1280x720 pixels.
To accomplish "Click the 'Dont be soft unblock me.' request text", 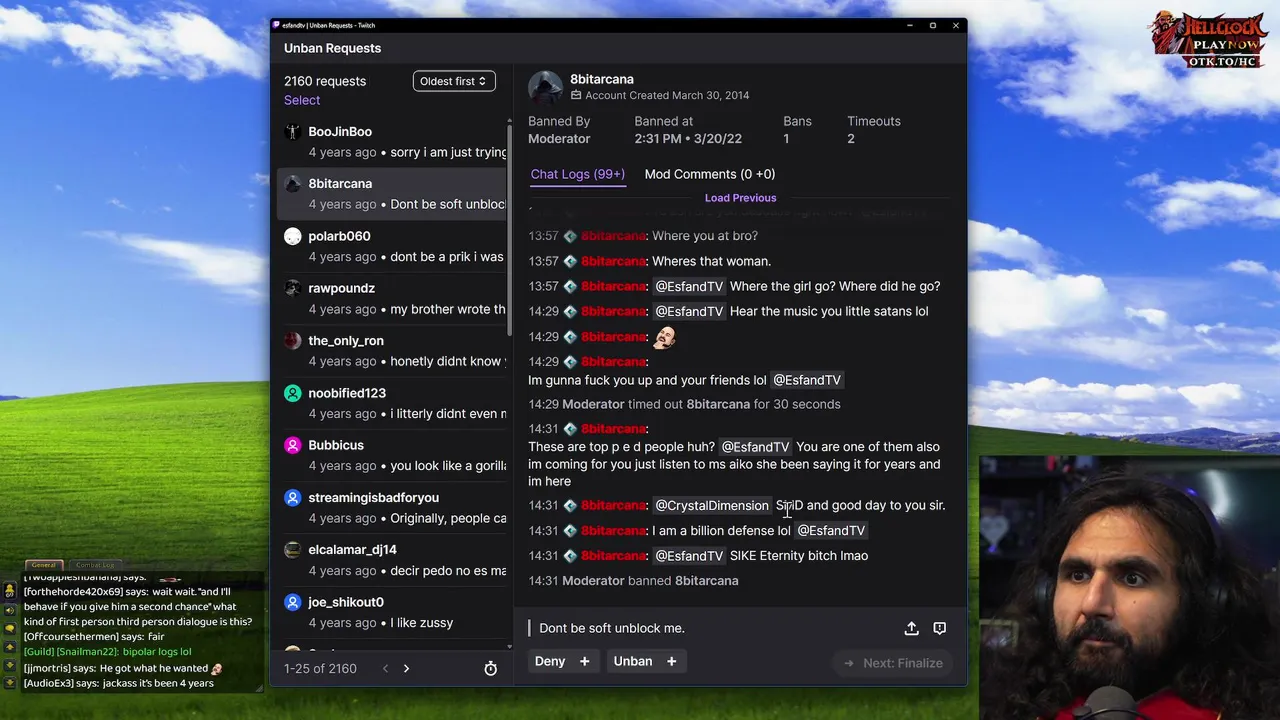I will point(612,628).
